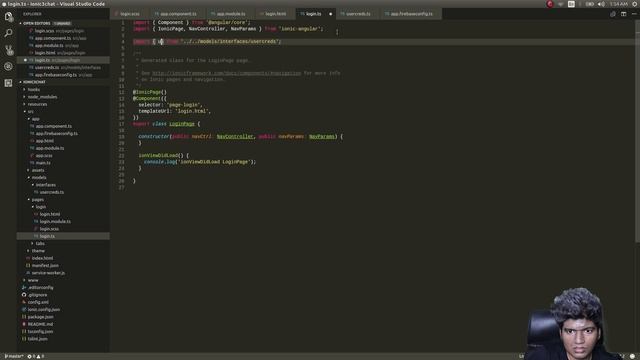Click the Wi-Fi network indicator in top panel
The width and height of the screenshot is (640, 360).
pos(560,4)
